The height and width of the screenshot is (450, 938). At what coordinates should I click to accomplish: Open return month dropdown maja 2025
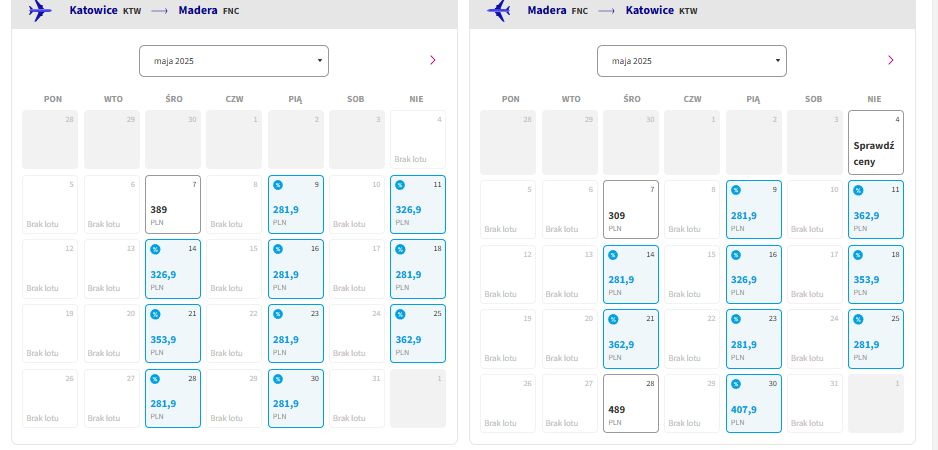click(x=692, y=61)
